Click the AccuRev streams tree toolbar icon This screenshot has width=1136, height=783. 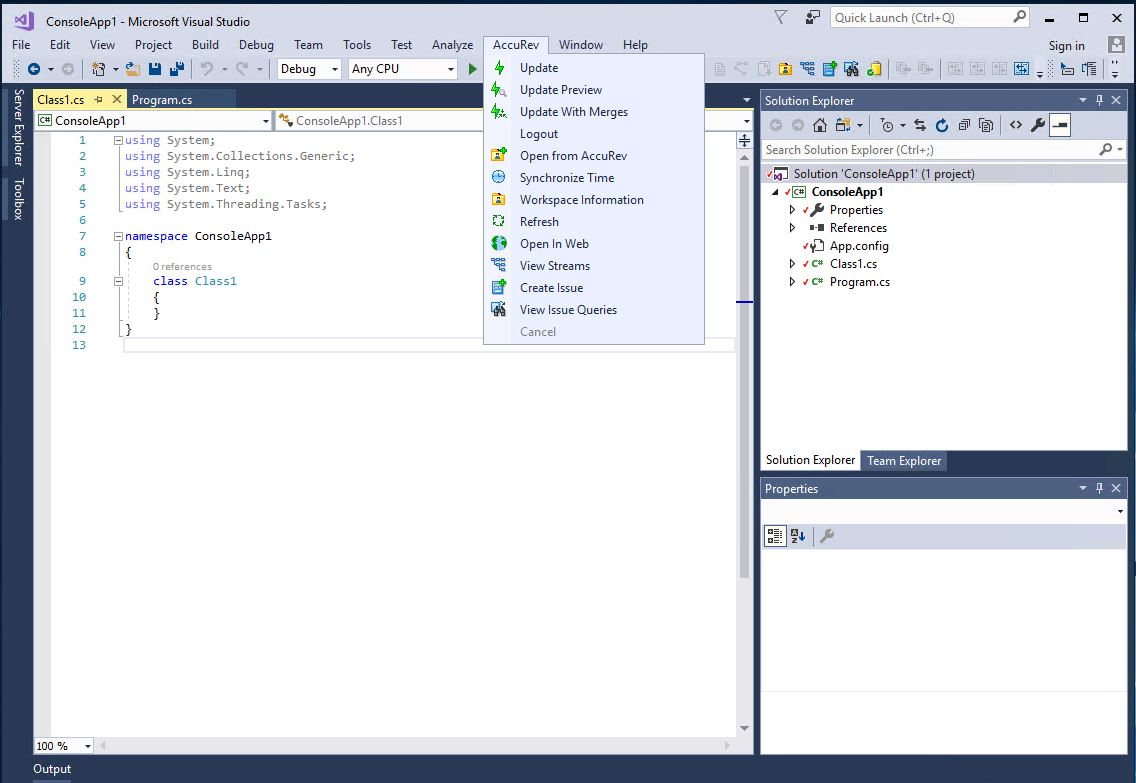[807, 69]
